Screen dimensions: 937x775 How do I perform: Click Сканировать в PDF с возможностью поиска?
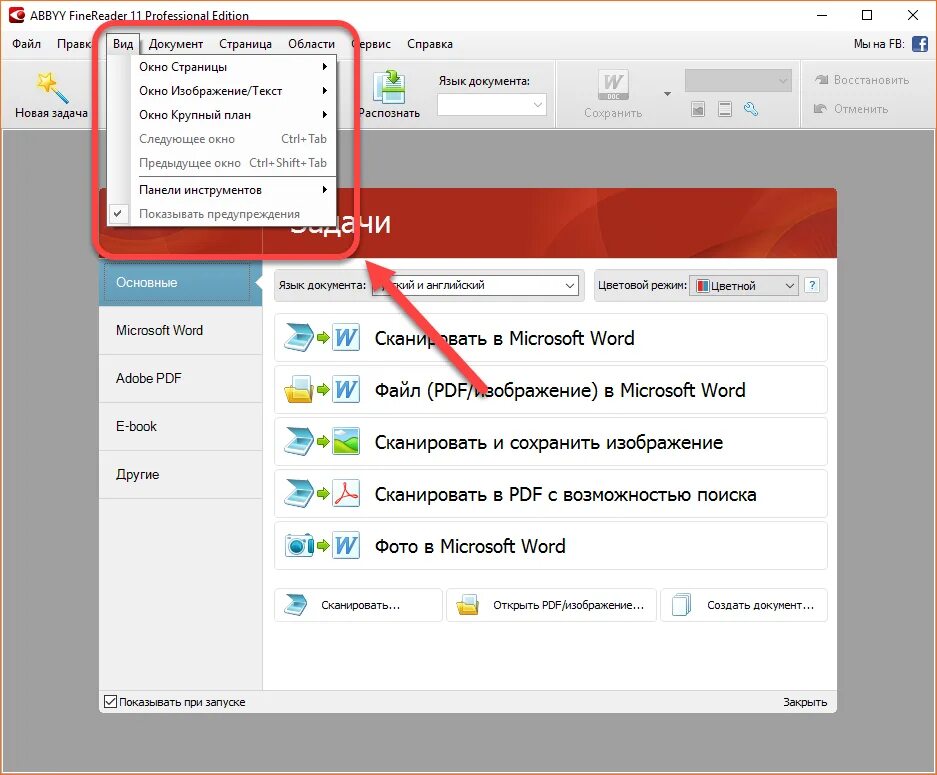[550, 494]
